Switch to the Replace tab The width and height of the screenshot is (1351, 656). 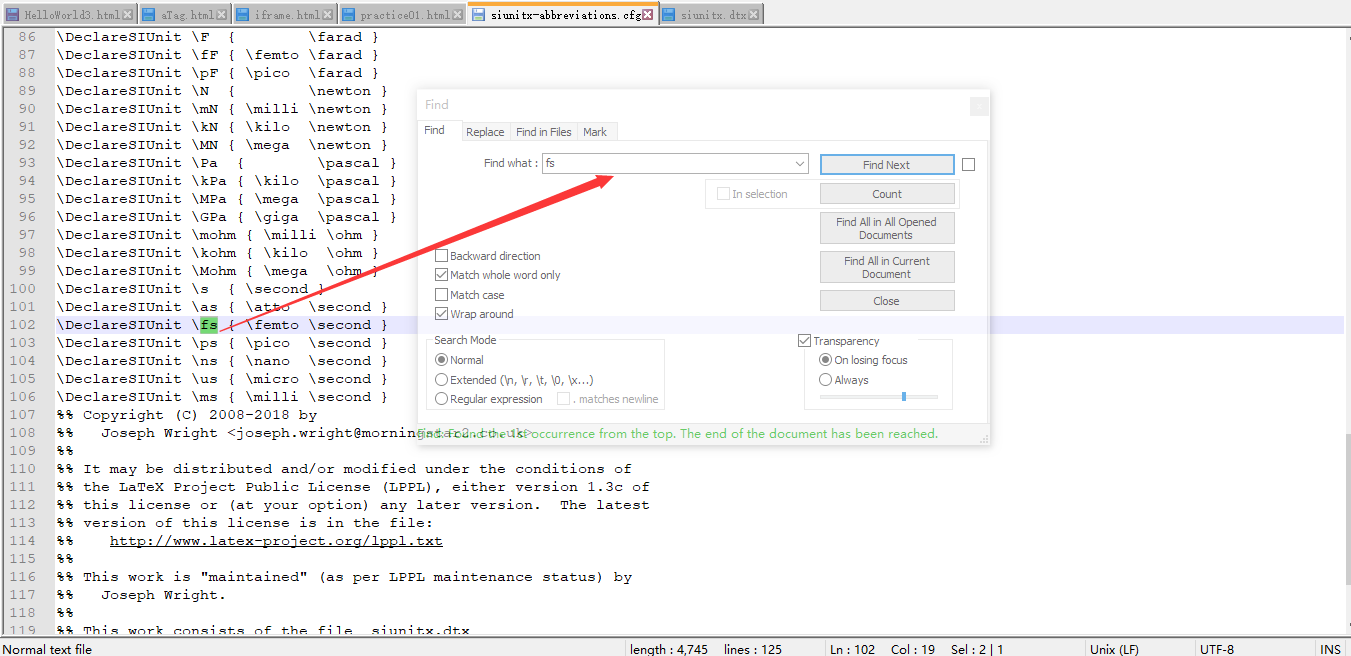(x=486, y=131)
